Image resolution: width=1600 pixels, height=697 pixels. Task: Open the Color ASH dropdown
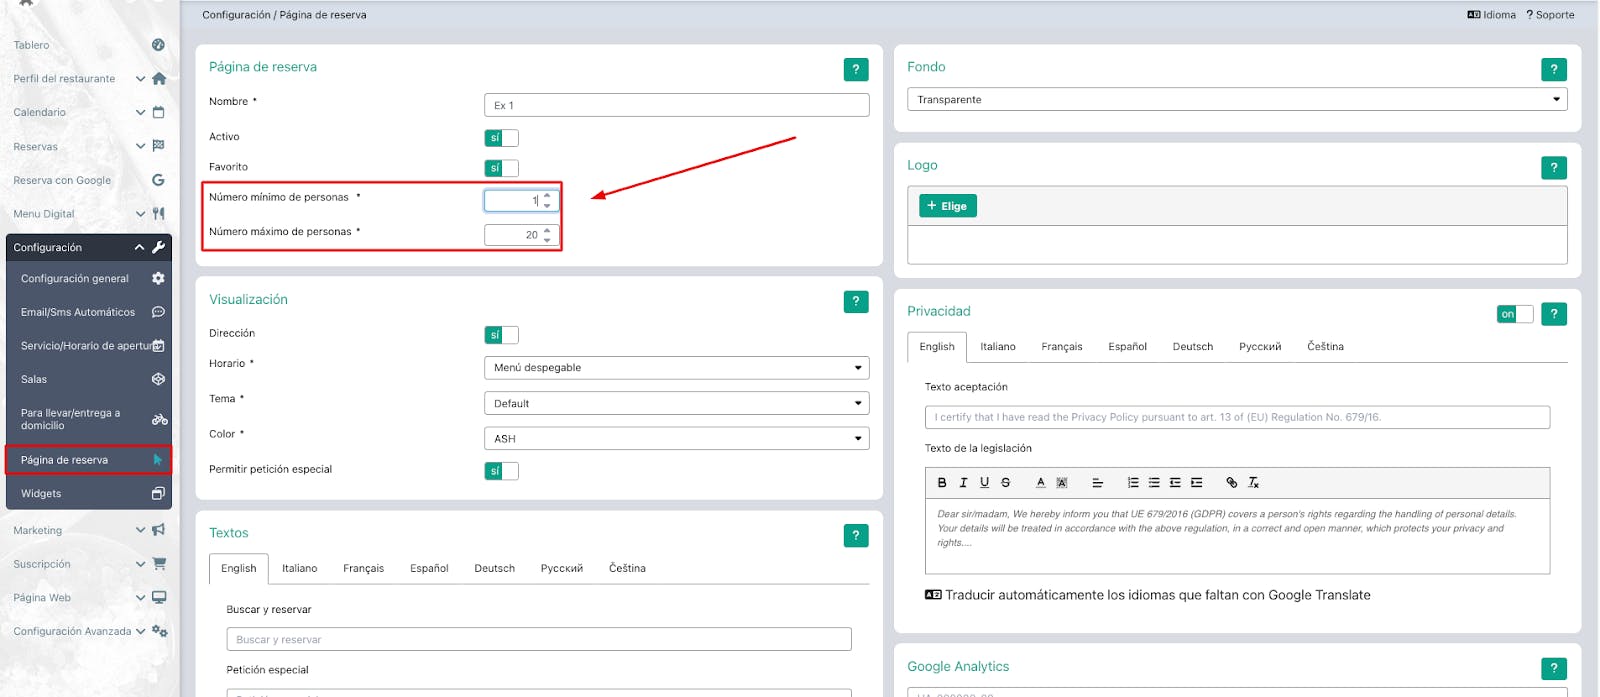tap(677, 438)
